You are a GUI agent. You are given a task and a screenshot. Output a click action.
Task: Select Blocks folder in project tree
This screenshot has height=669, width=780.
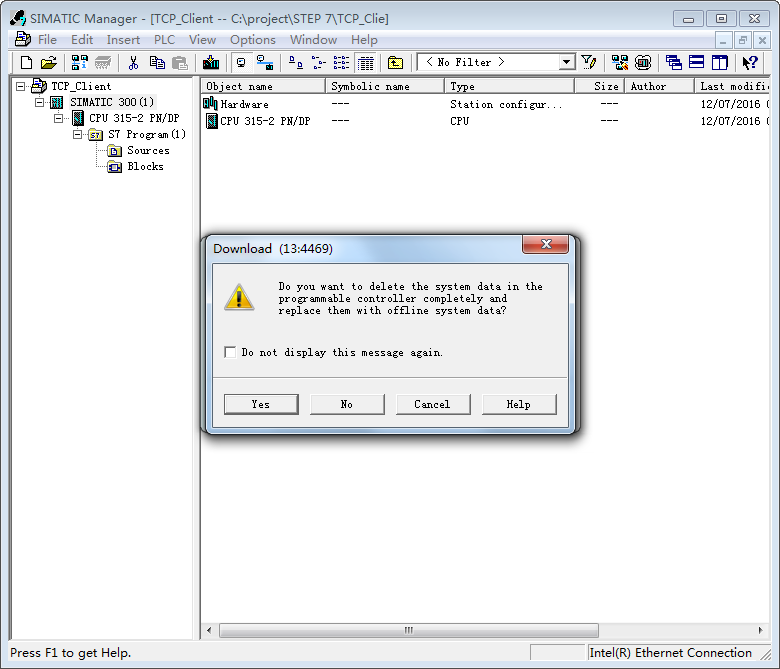tap(145, 166)
